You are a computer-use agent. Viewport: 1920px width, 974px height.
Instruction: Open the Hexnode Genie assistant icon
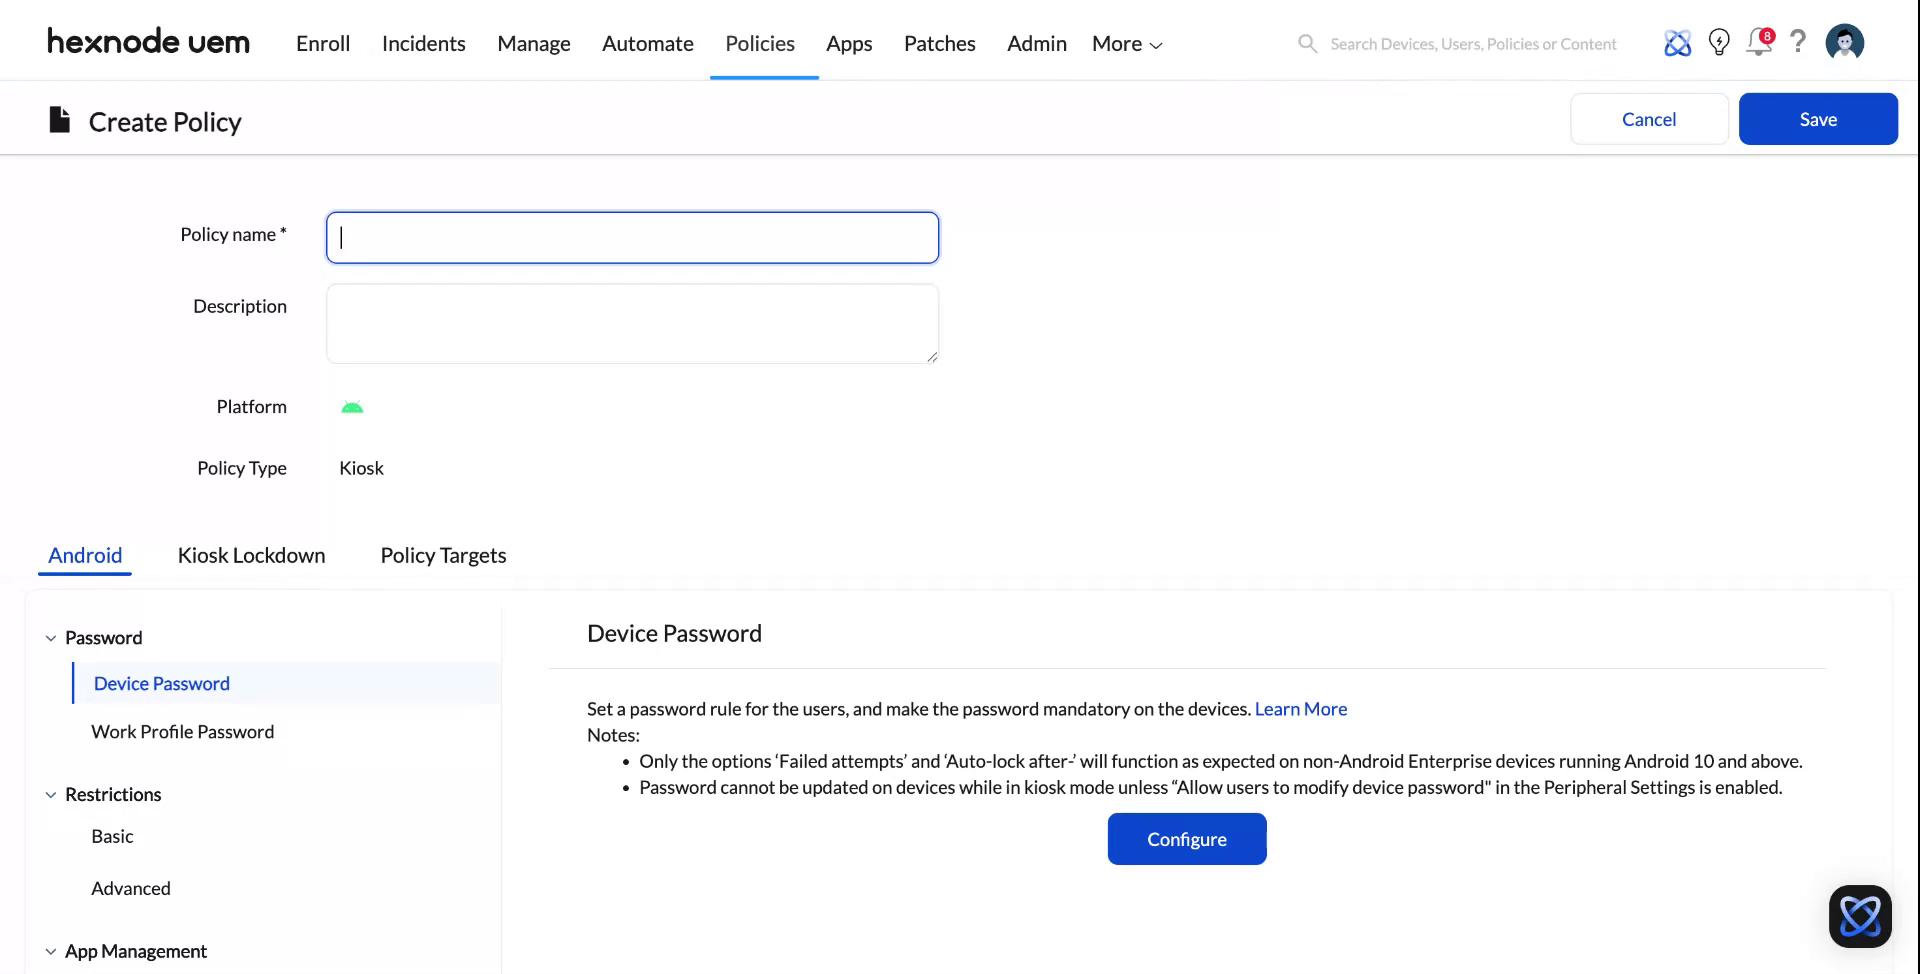[1677, 43]
